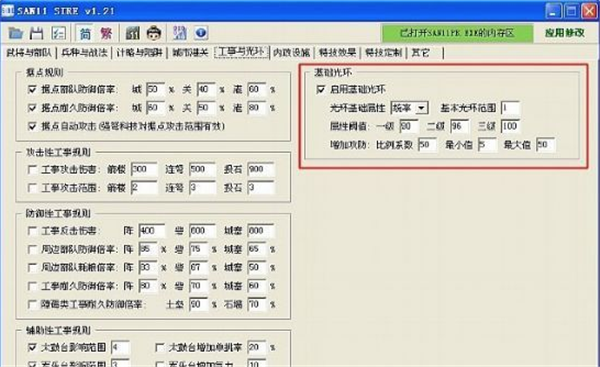
Task: Toggle 据点耐久防御倍率 checkbox
Action: [33, 108]
